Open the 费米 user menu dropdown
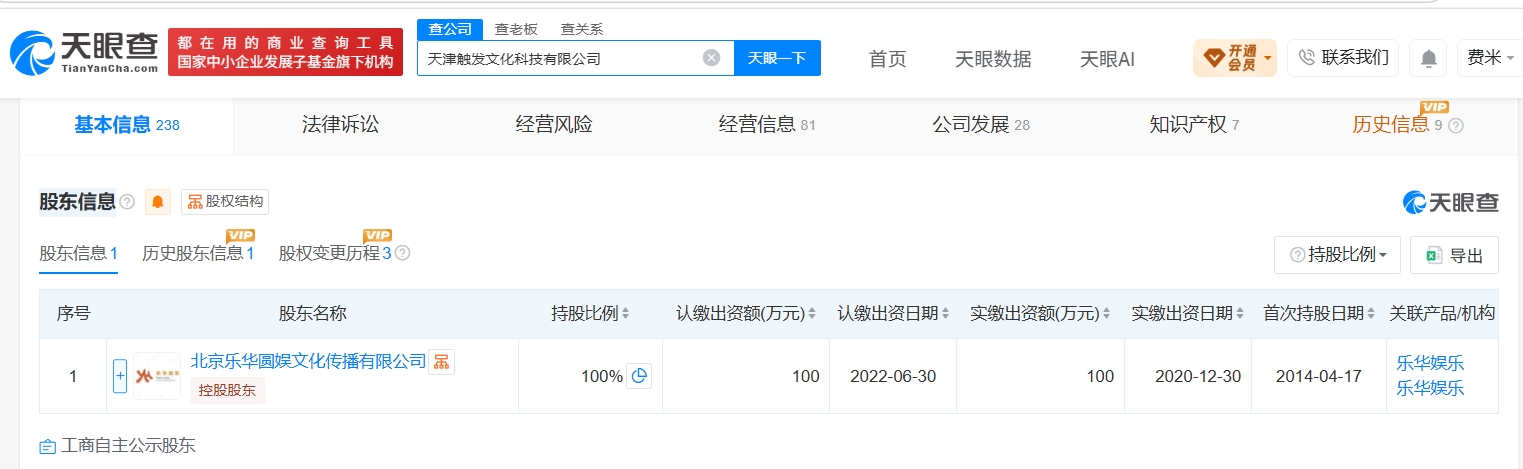 pyautogui.click(x=1491, y=58)
